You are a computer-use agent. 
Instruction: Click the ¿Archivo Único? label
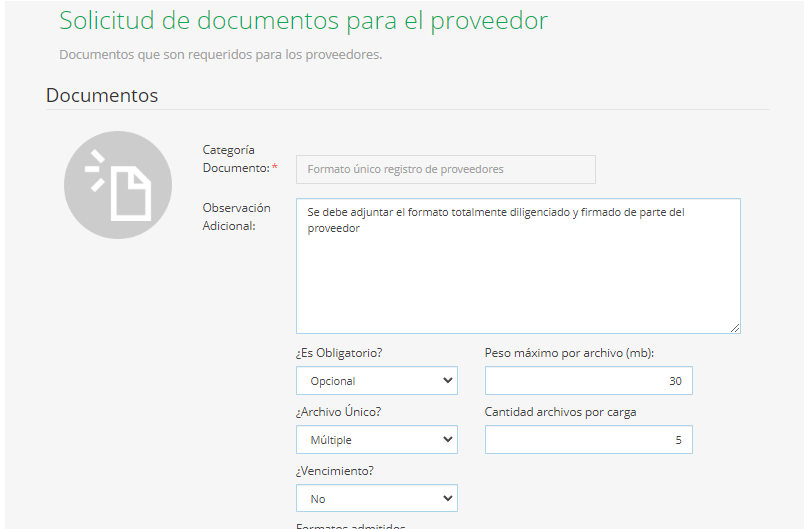338,412
